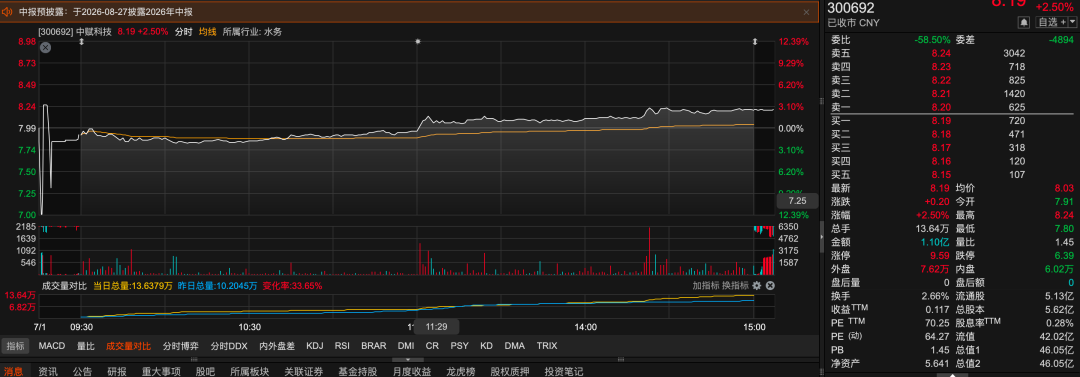Switch to the 公告 tab
The height and width of the screenshot is (377, 1080).
pos(83,371)
